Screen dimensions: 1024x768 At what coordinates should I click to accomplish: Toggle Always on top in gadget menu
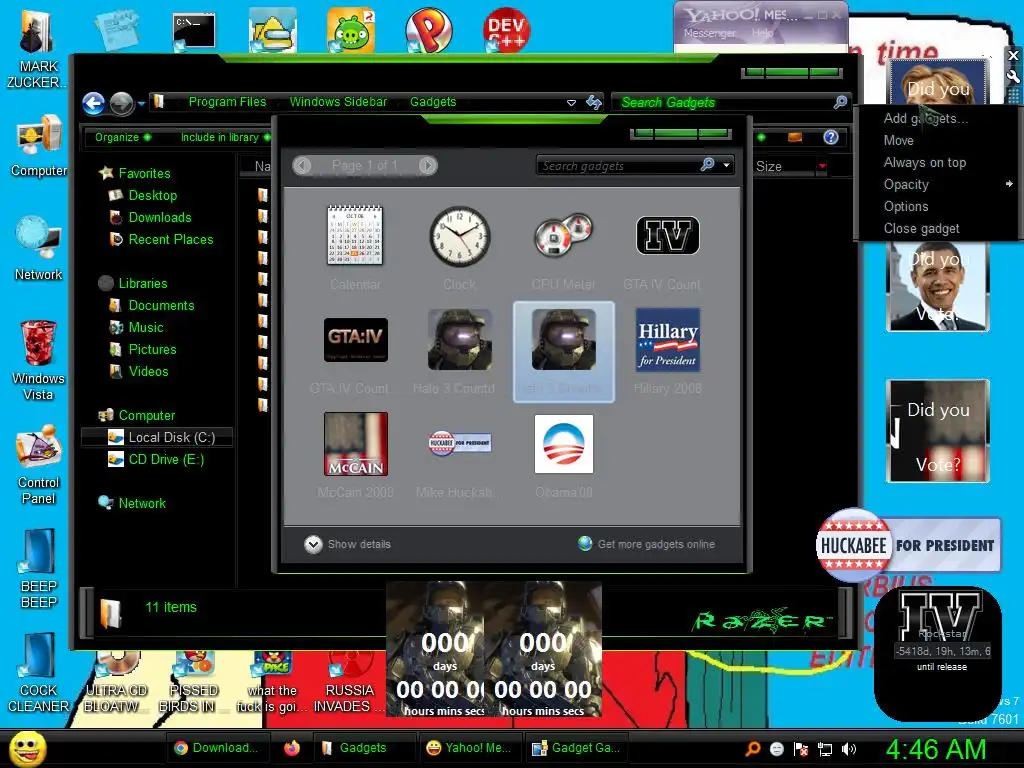tap(924, 163)
